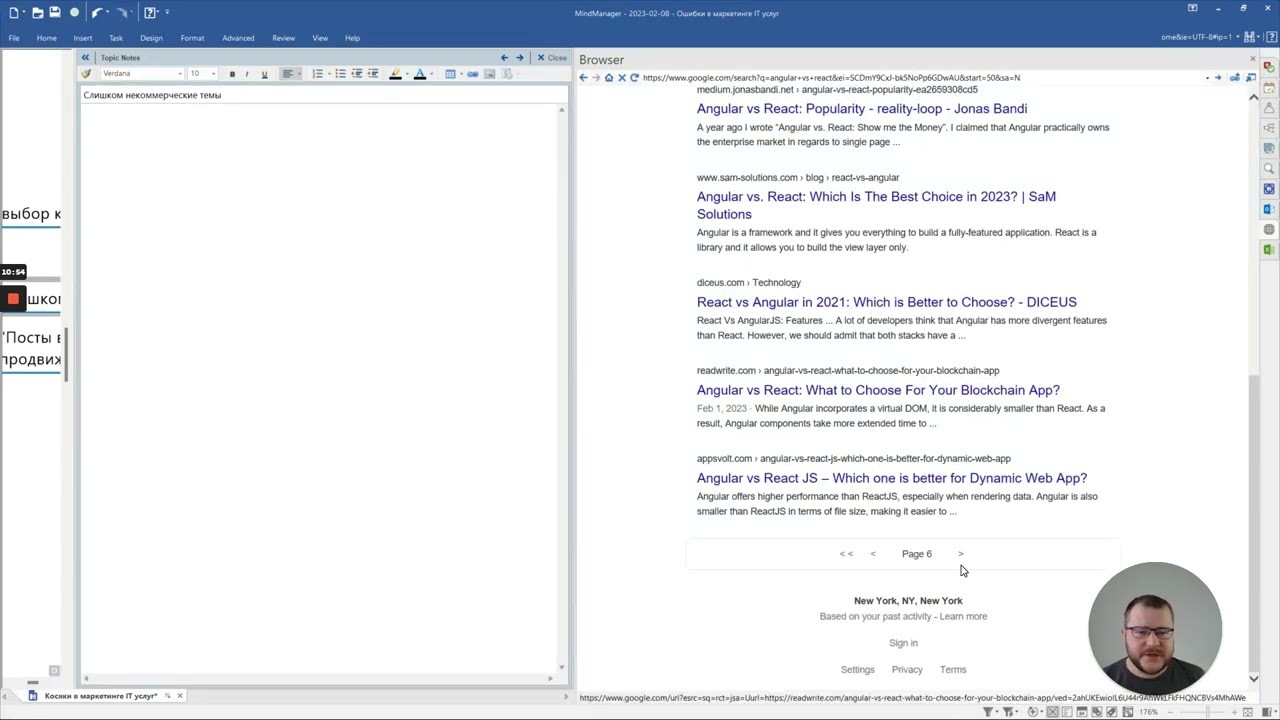
Task: Open the Task ribbon tab
Action: pyautogui.click(x=116, y=38)
